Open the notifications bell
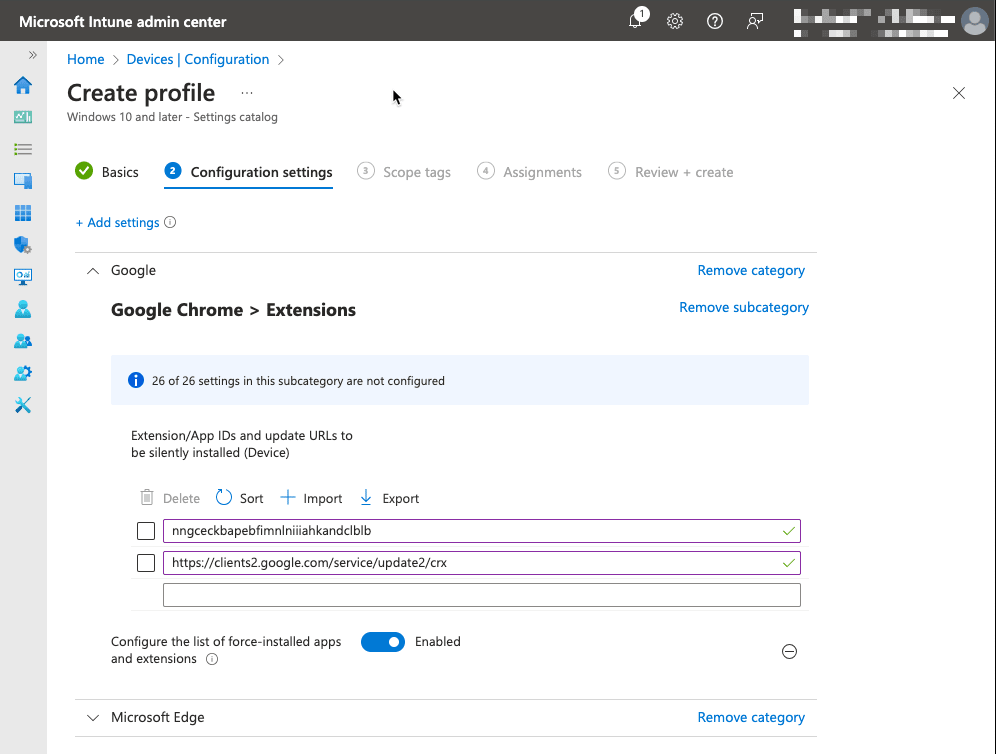 [635, 20]
